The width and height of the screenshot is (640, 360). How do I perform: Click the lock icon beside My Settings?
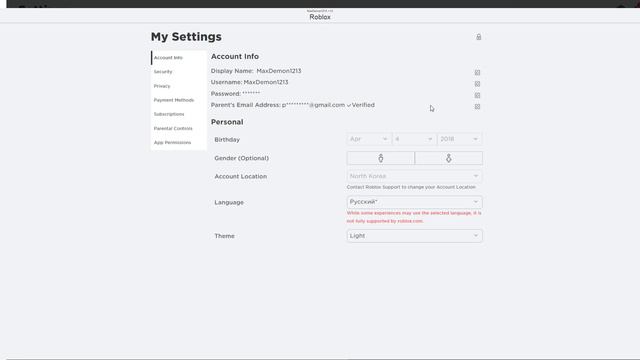478,37
